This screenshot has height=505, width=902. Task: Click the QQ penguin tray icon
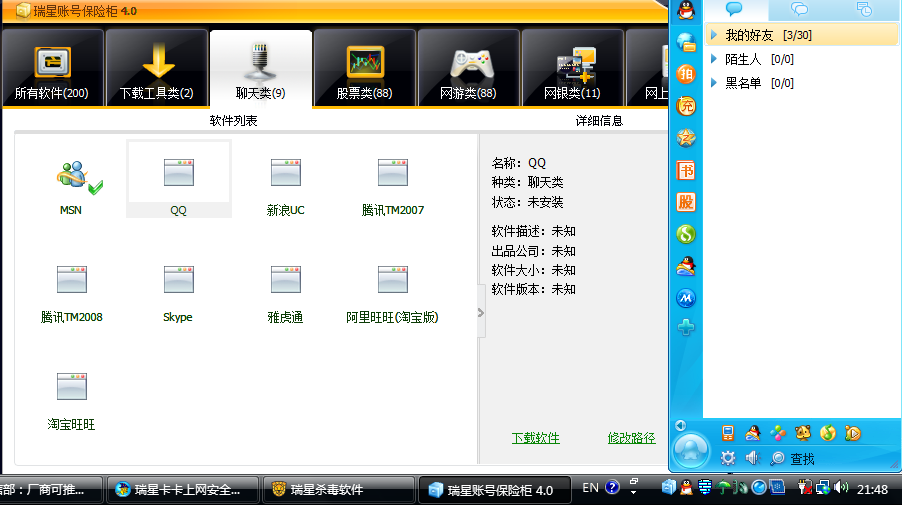(686, 488)
